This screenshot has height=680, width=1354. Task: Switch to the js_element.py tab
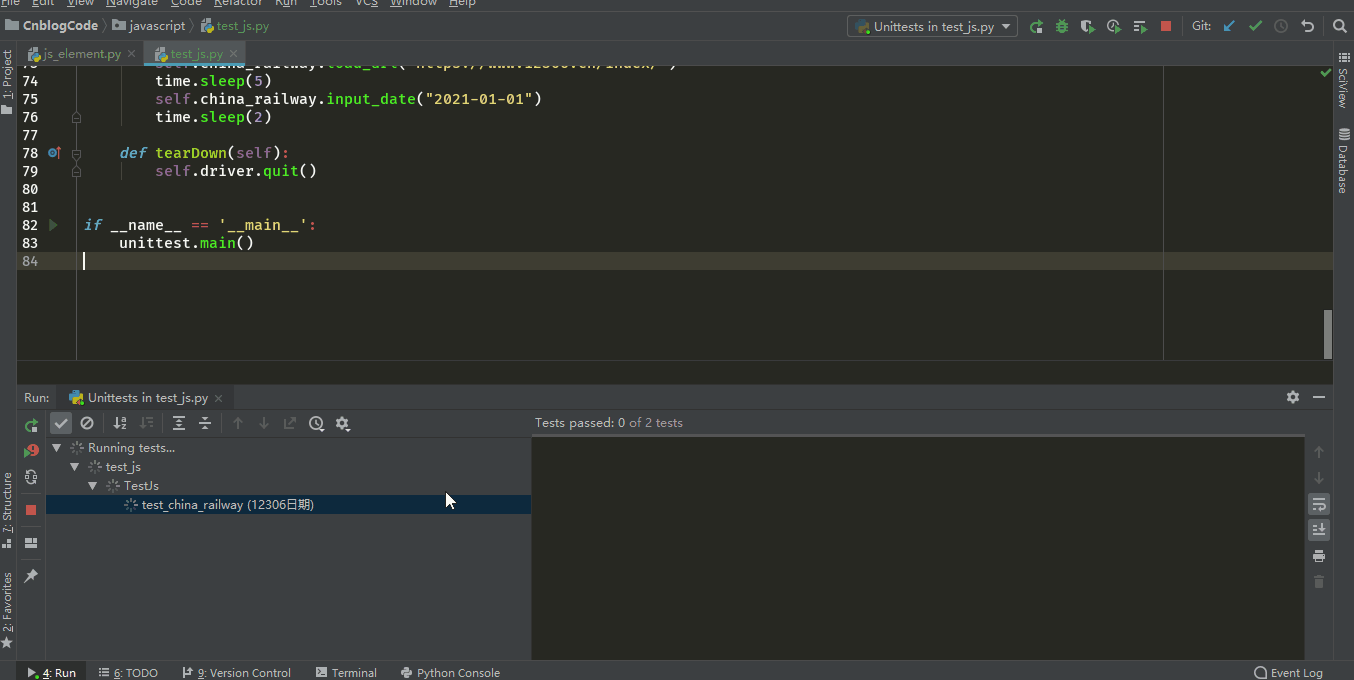tap(81, 54)
